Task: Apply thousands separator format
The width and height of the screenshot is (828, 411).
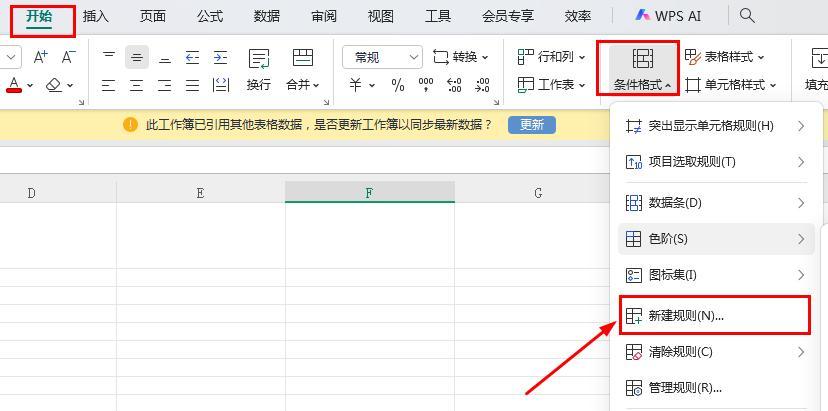Action: [x=426, y=85]
